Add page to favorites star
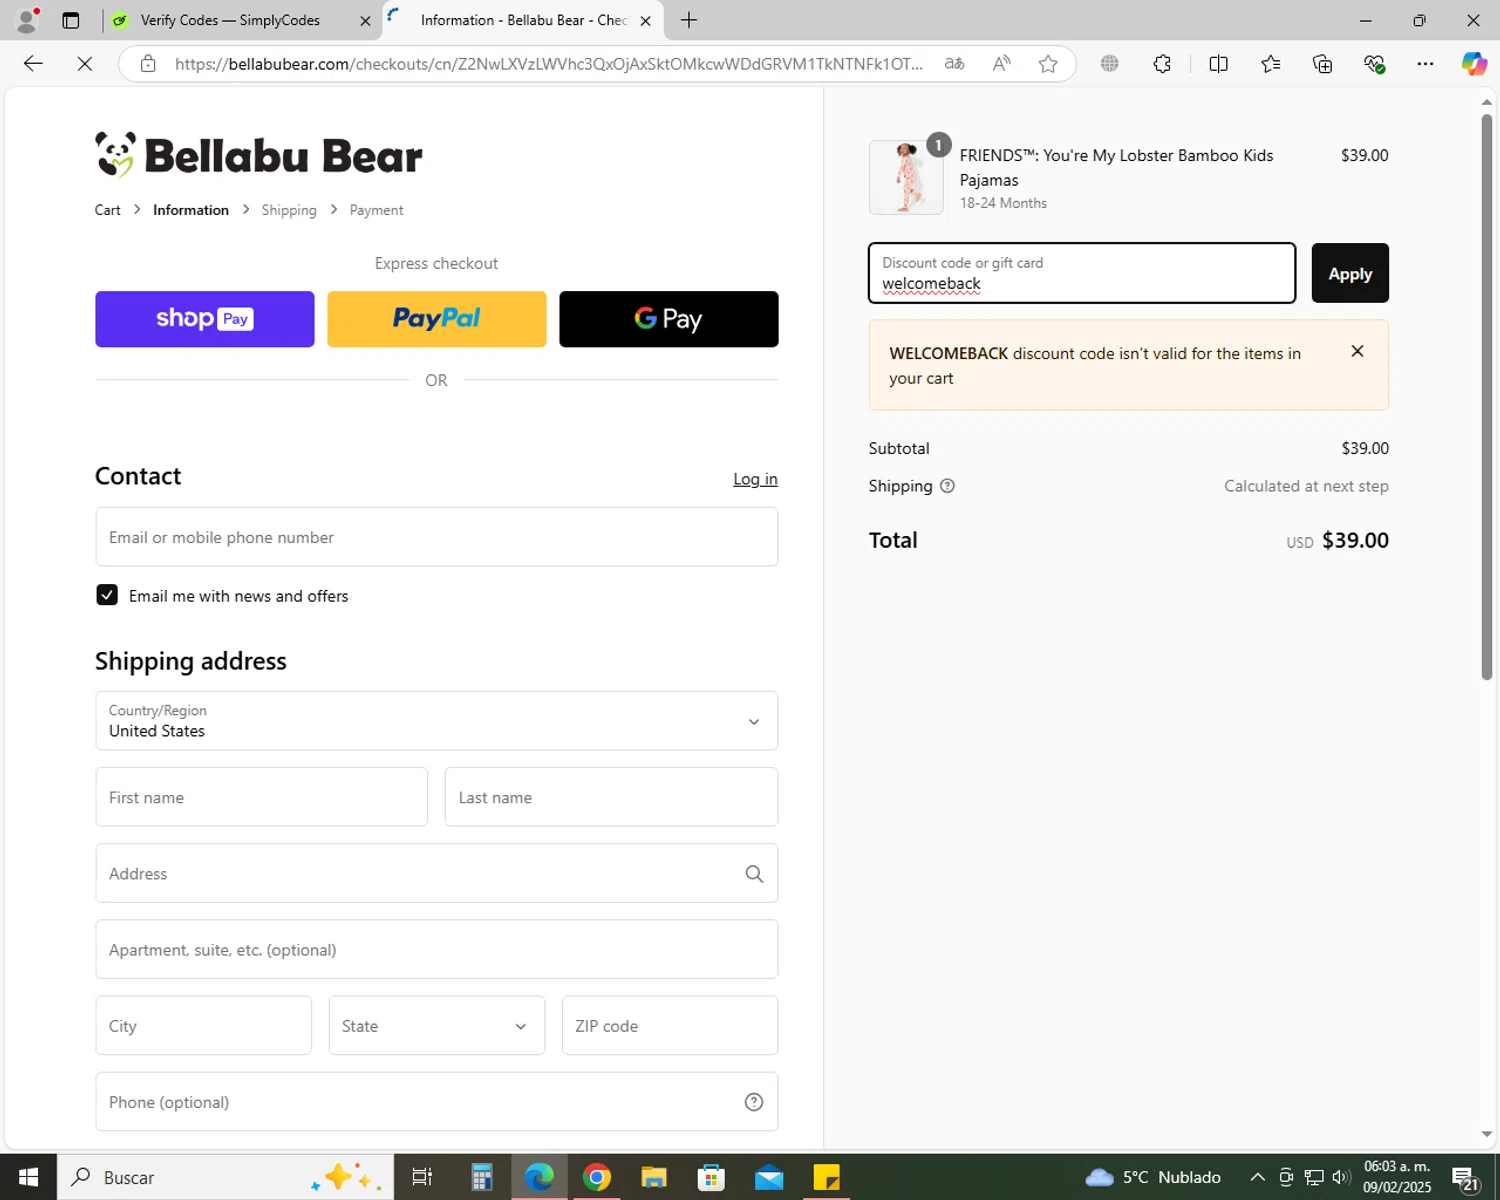 [x=1048, y=64]
